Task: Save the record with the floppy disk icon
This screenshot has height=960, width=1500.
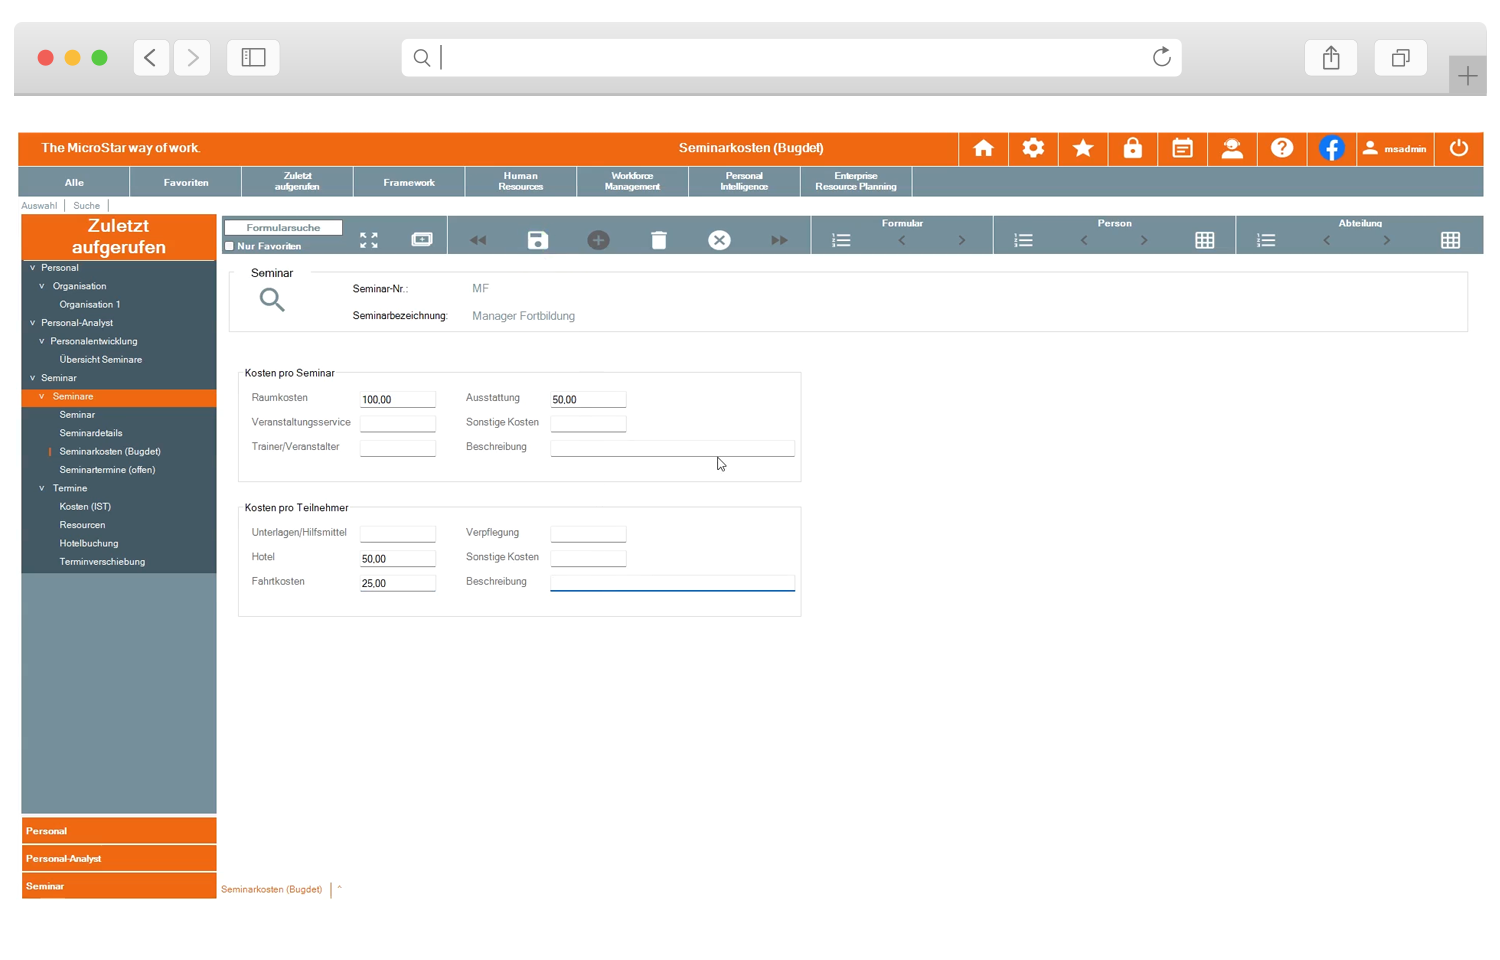Action: (x=538, y=240)
